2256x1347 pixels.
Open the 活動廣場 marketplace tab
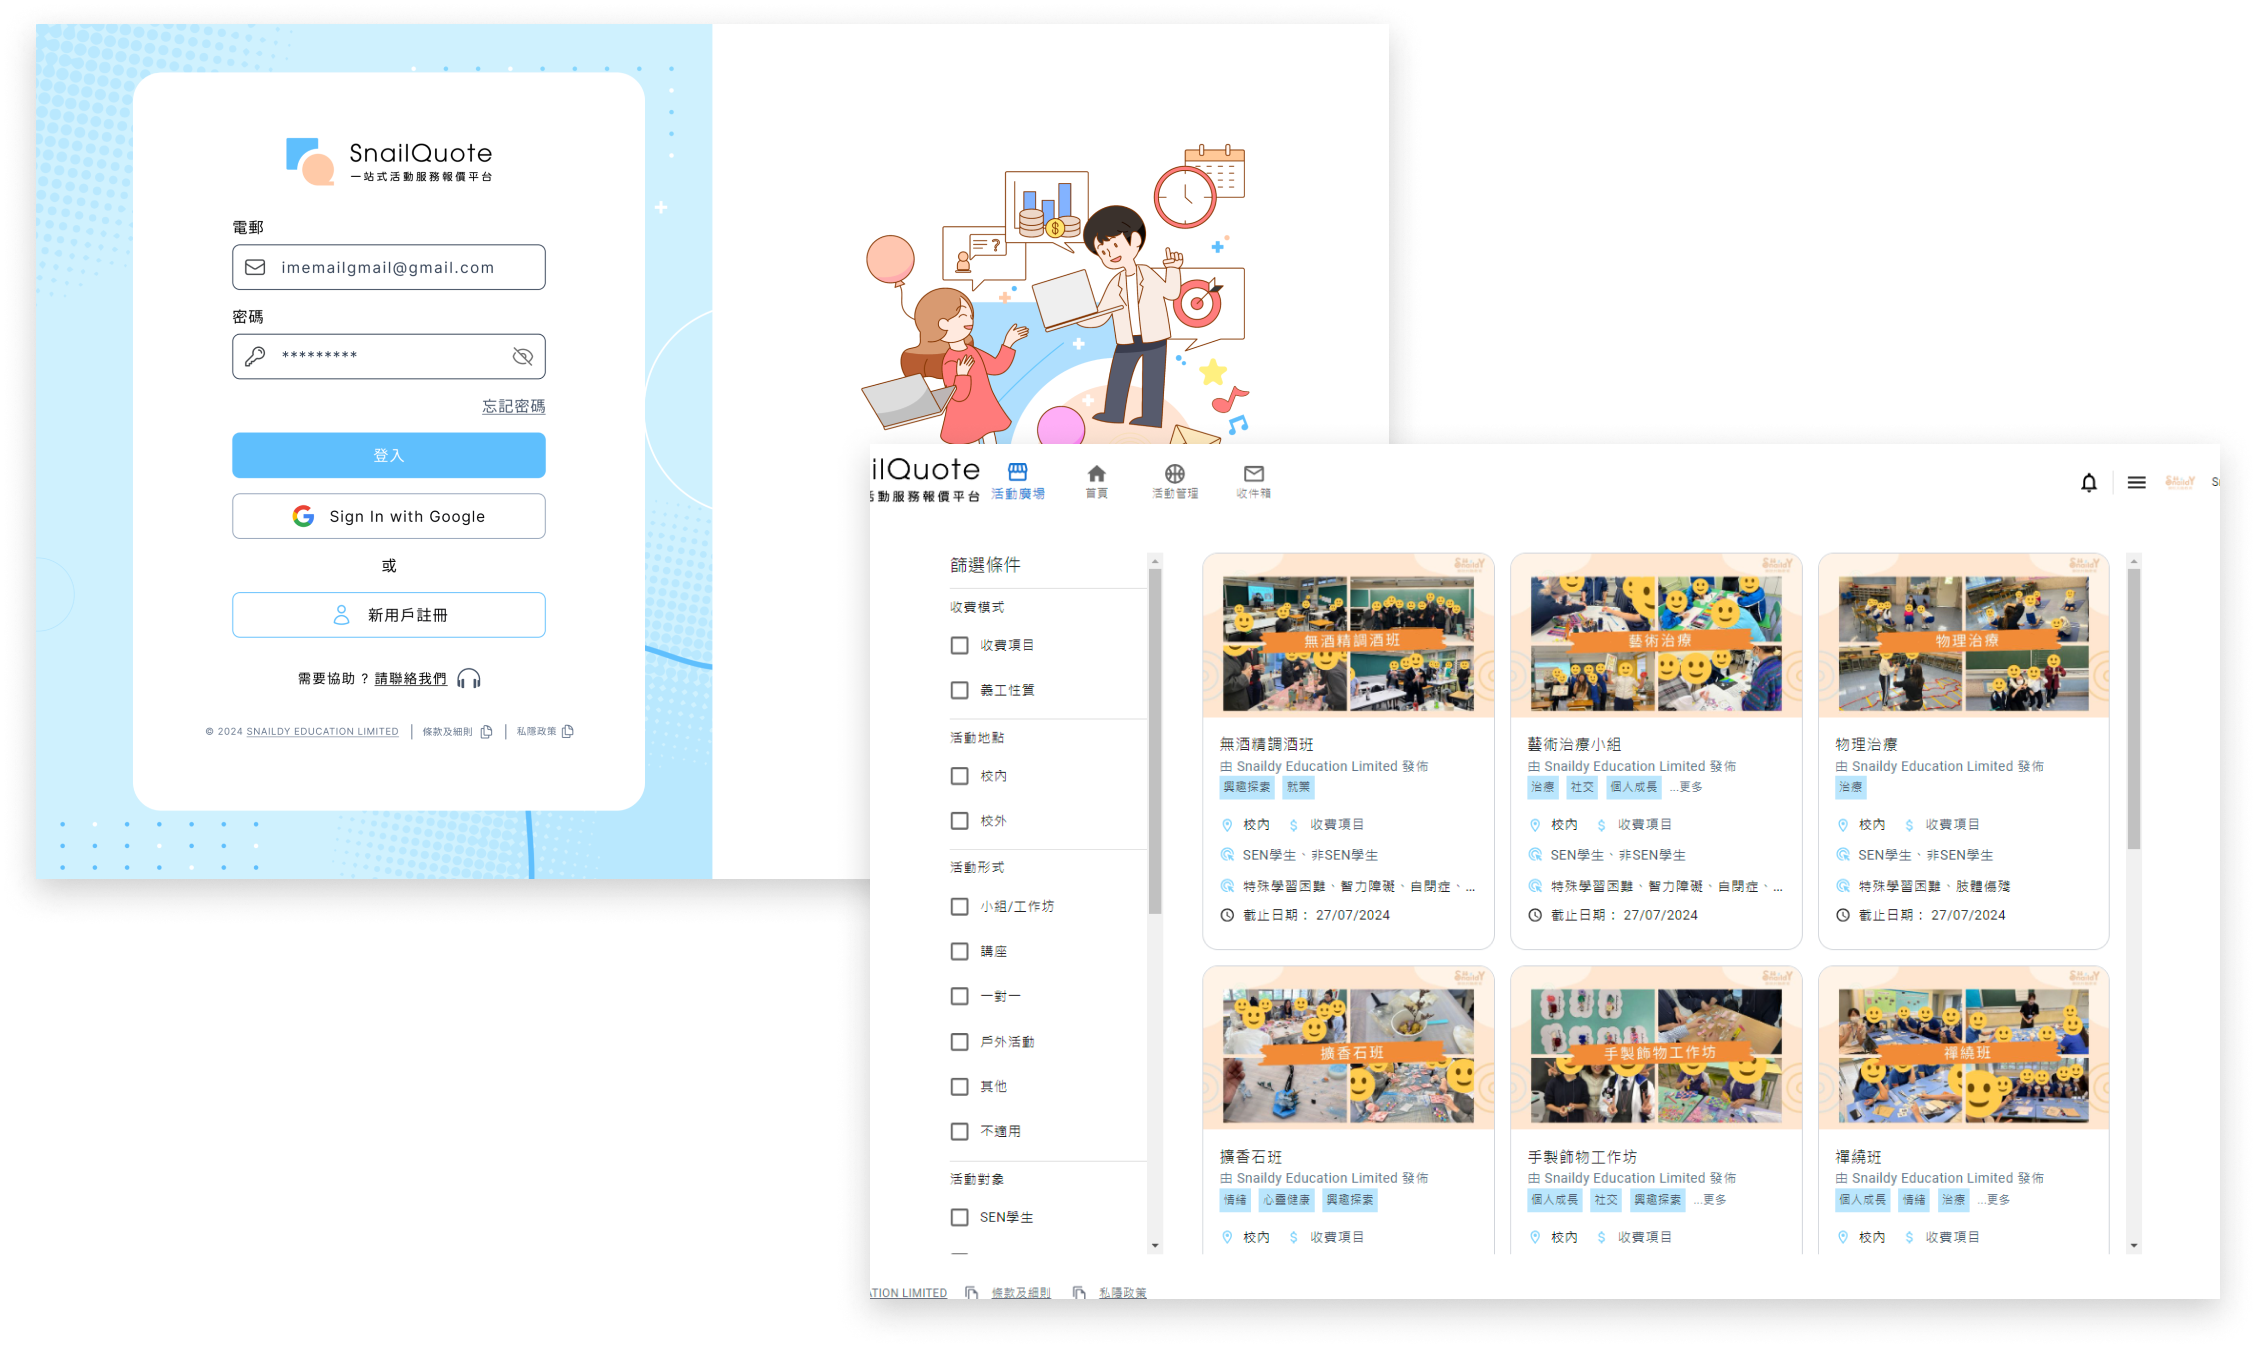[x=1017, y=480]
